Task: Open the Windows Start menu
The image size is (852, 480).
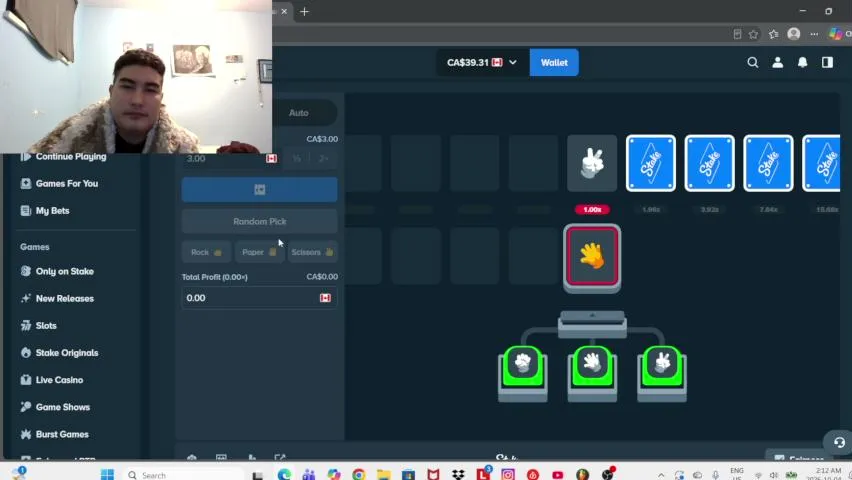Action: coord(107,474)
